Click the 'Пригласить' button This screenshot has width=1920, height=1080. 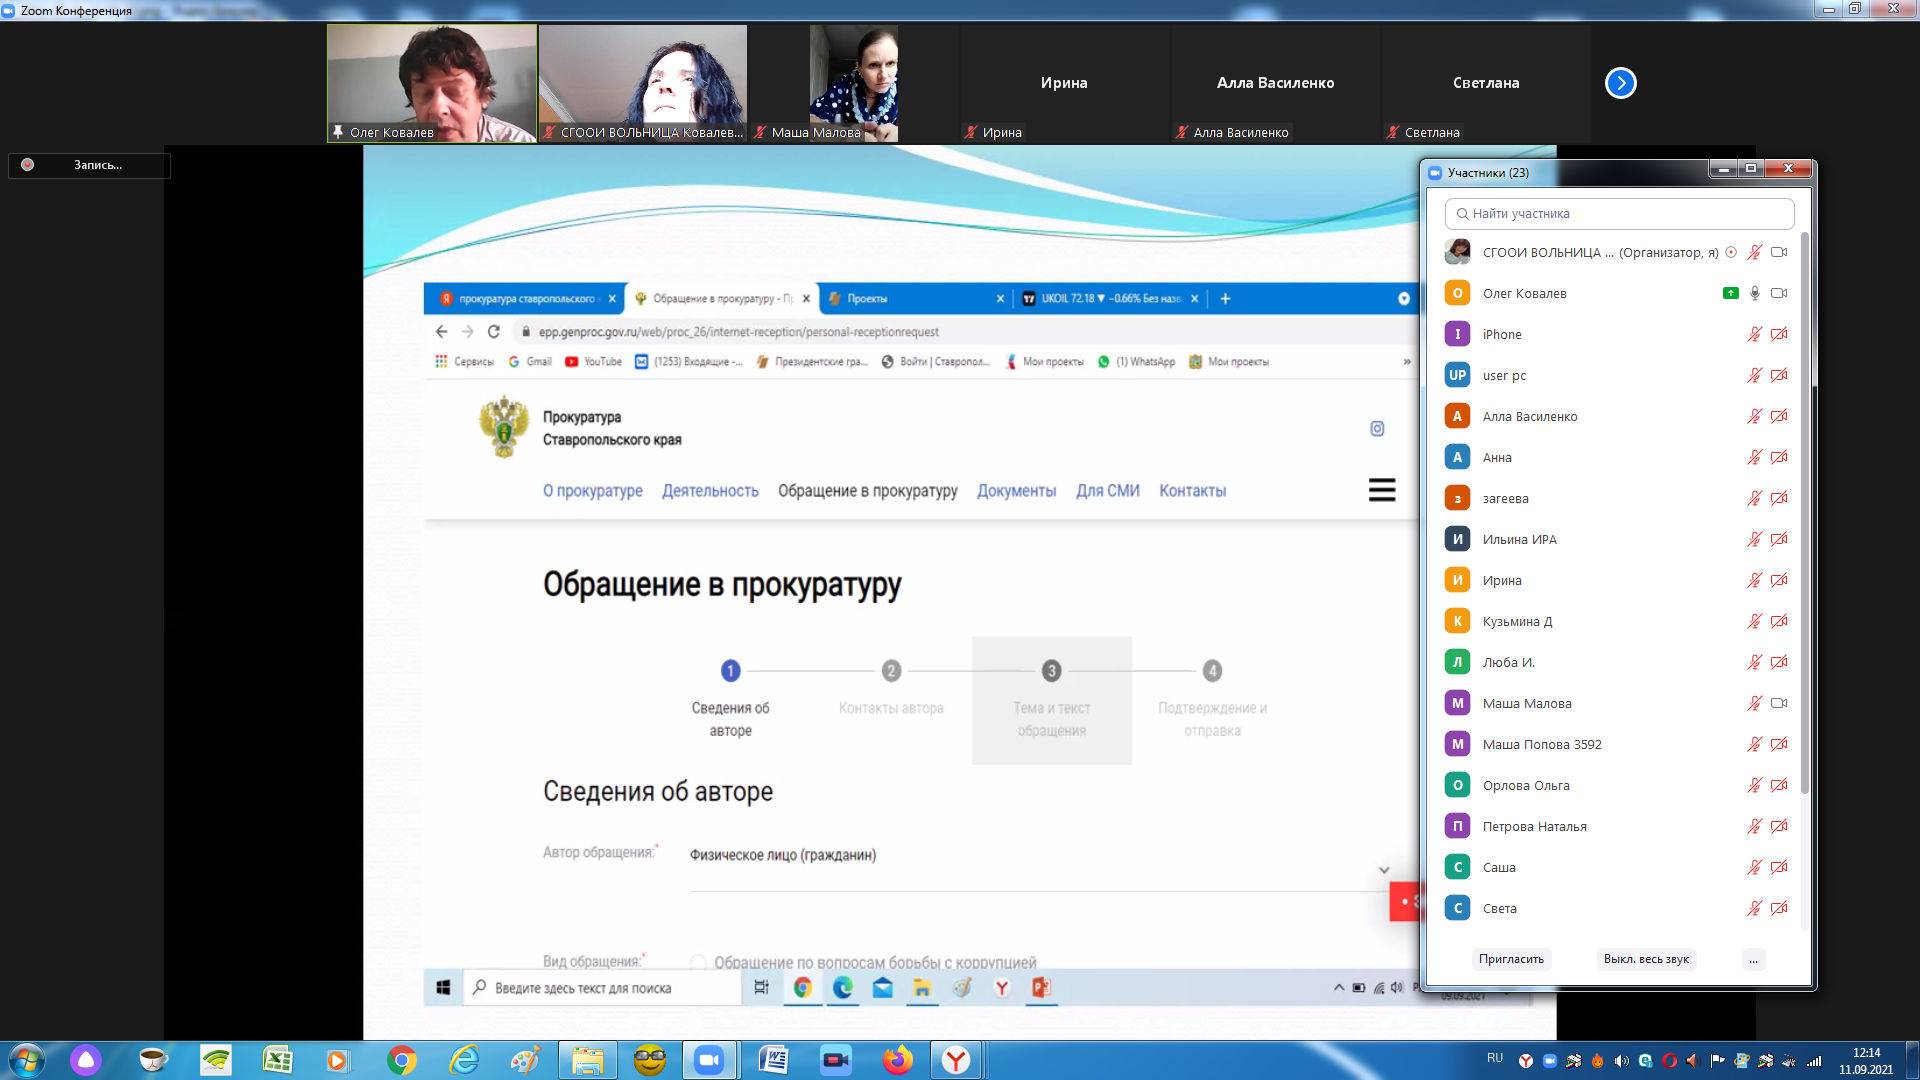(1511, 959)
